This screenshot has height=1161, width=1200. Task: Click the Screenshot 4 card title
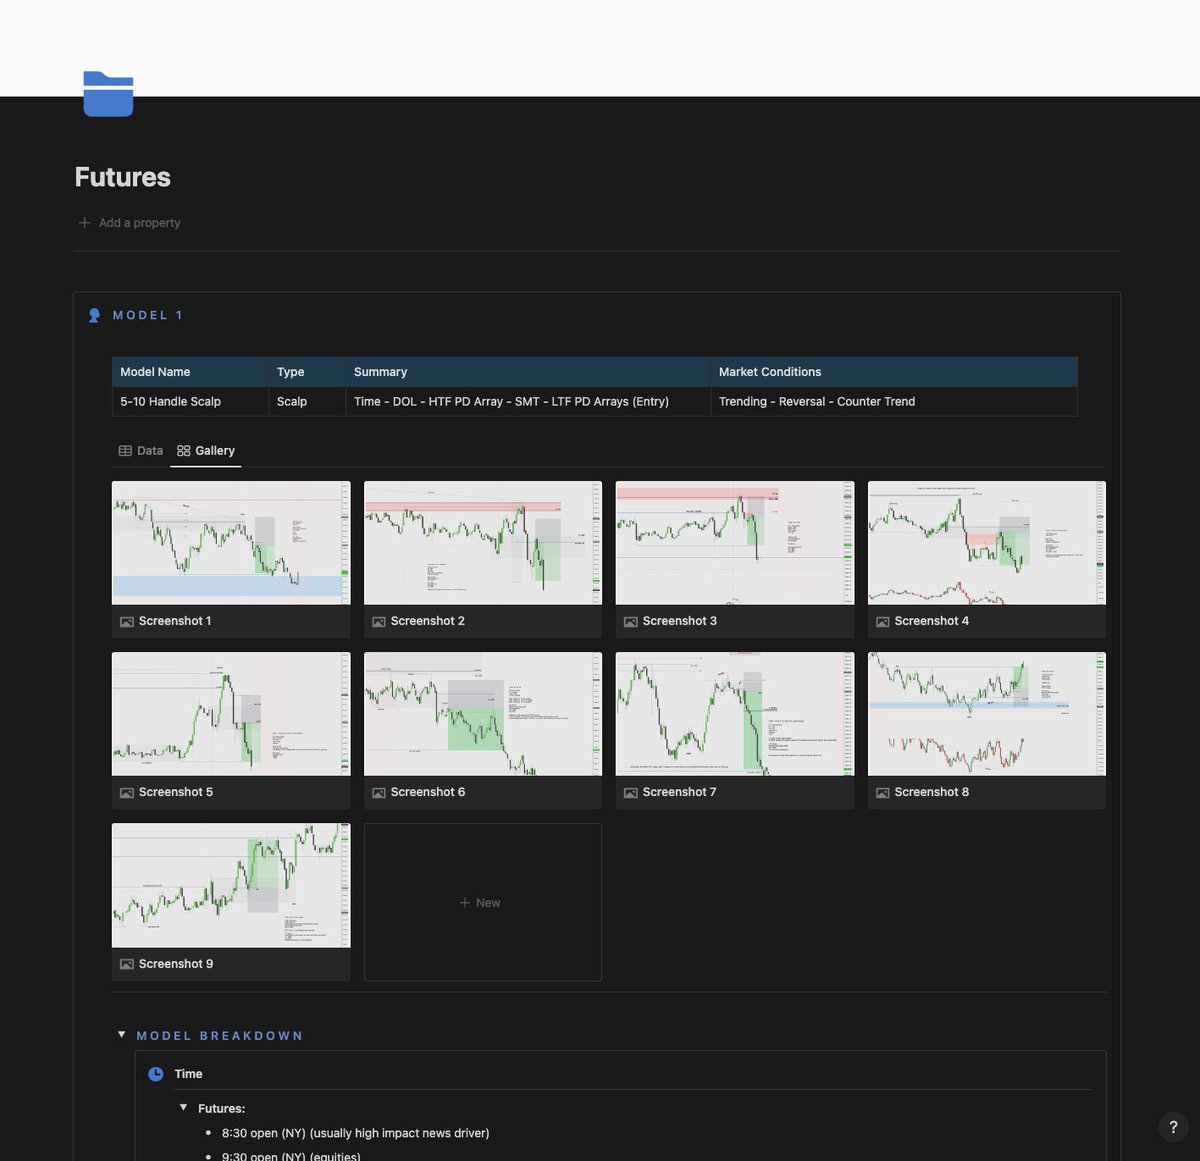[x=932, y=621]
